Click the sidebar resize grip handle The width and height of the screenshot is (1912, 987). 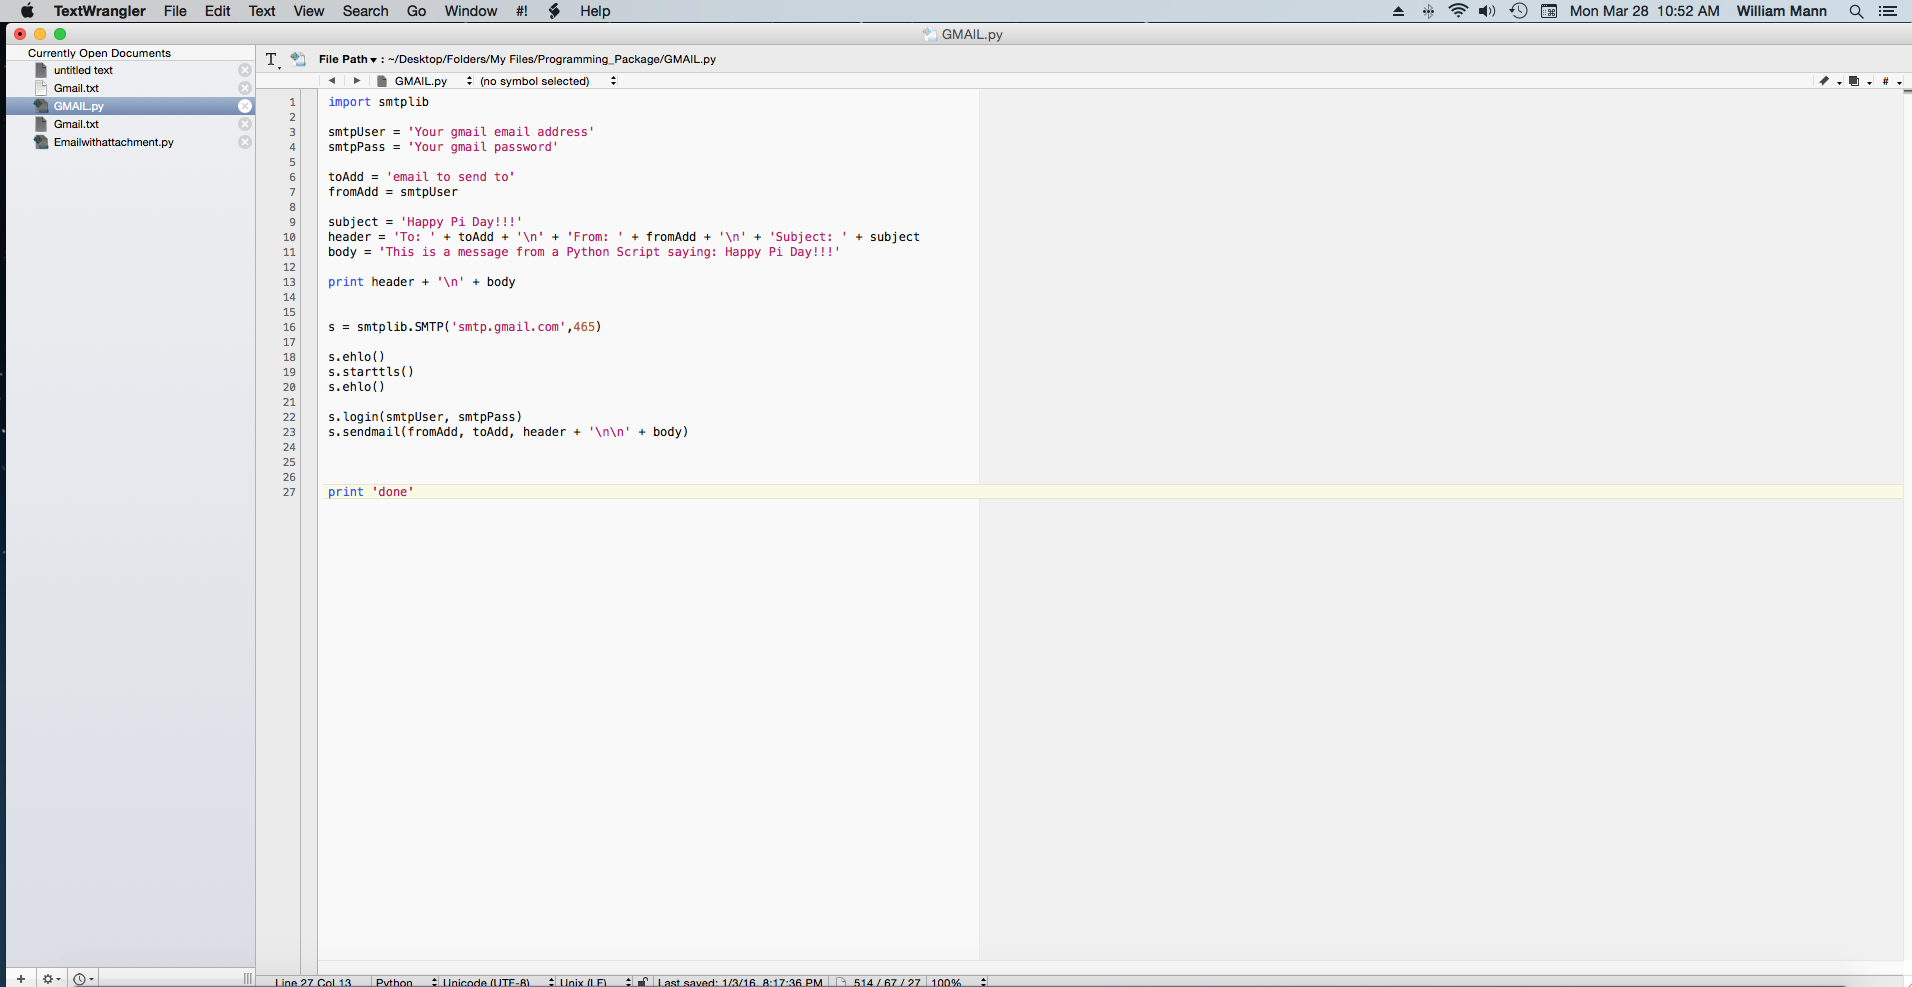248,979
